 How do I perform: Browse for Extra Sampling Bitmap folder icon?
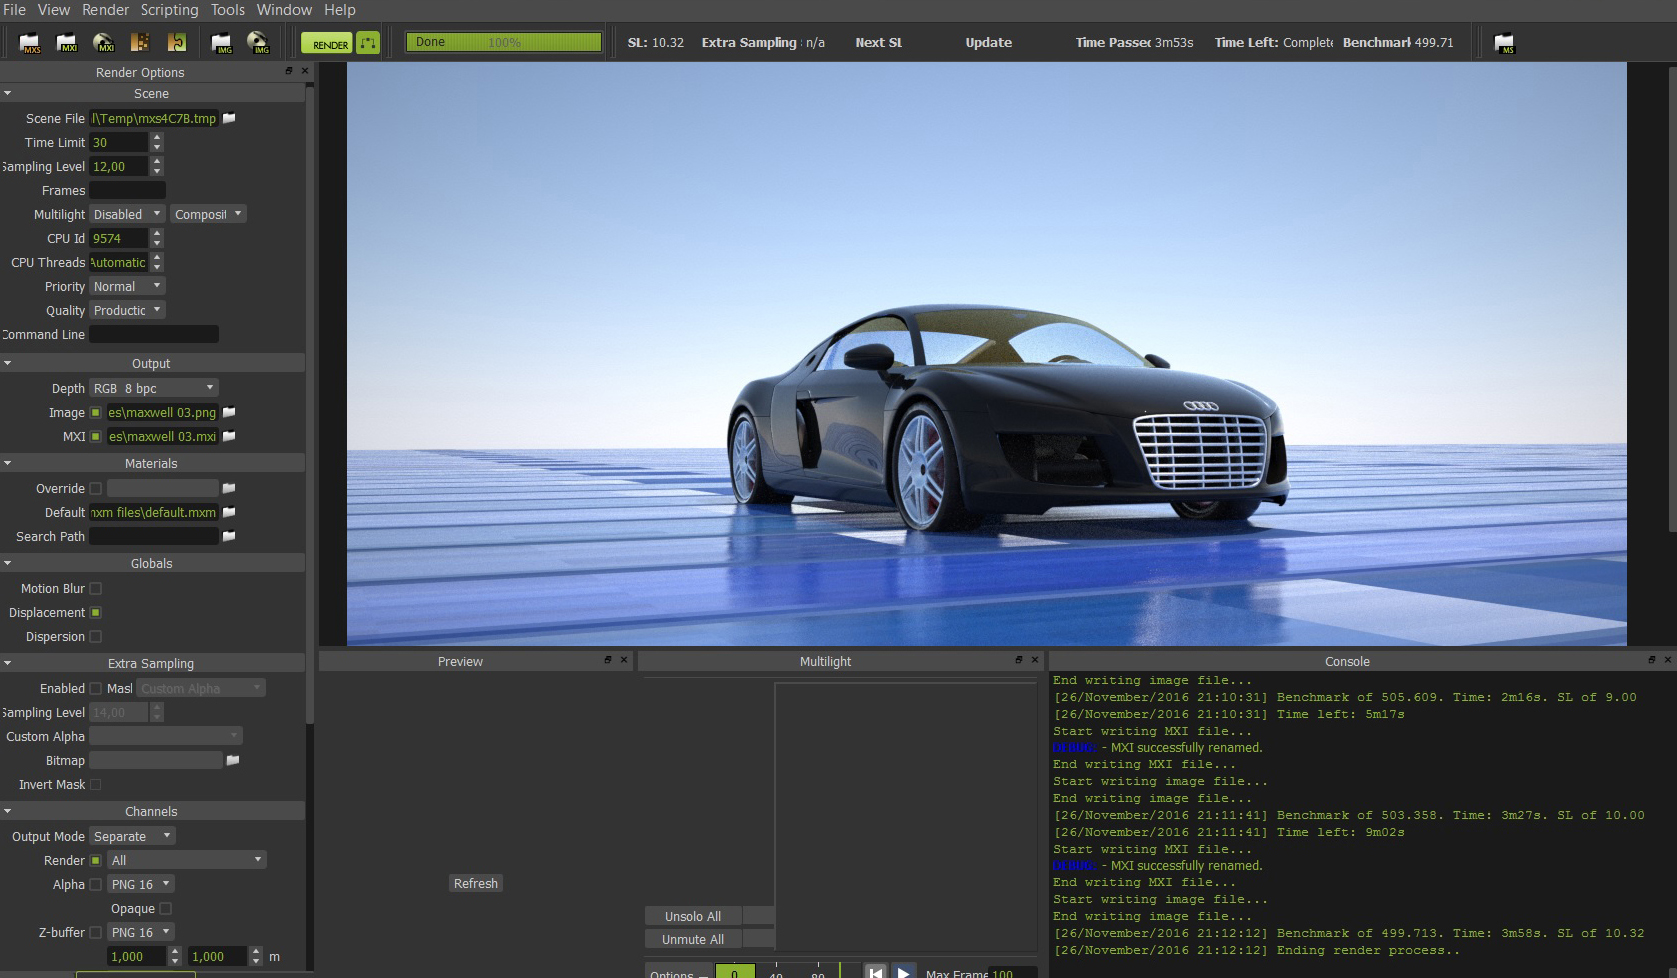point(233,760)
